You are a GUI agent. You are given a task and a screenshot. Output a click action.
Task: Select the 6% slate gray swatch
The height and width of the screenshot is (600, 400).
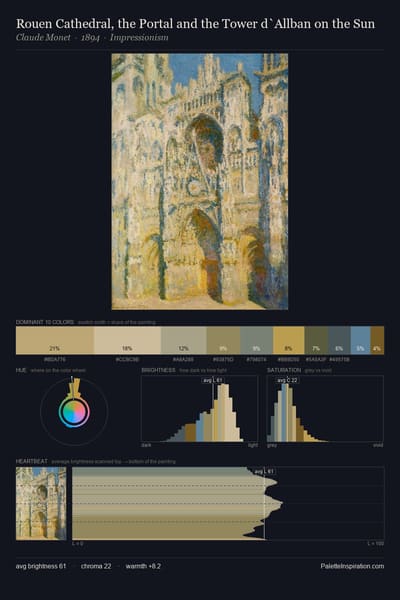pos(339,340)
